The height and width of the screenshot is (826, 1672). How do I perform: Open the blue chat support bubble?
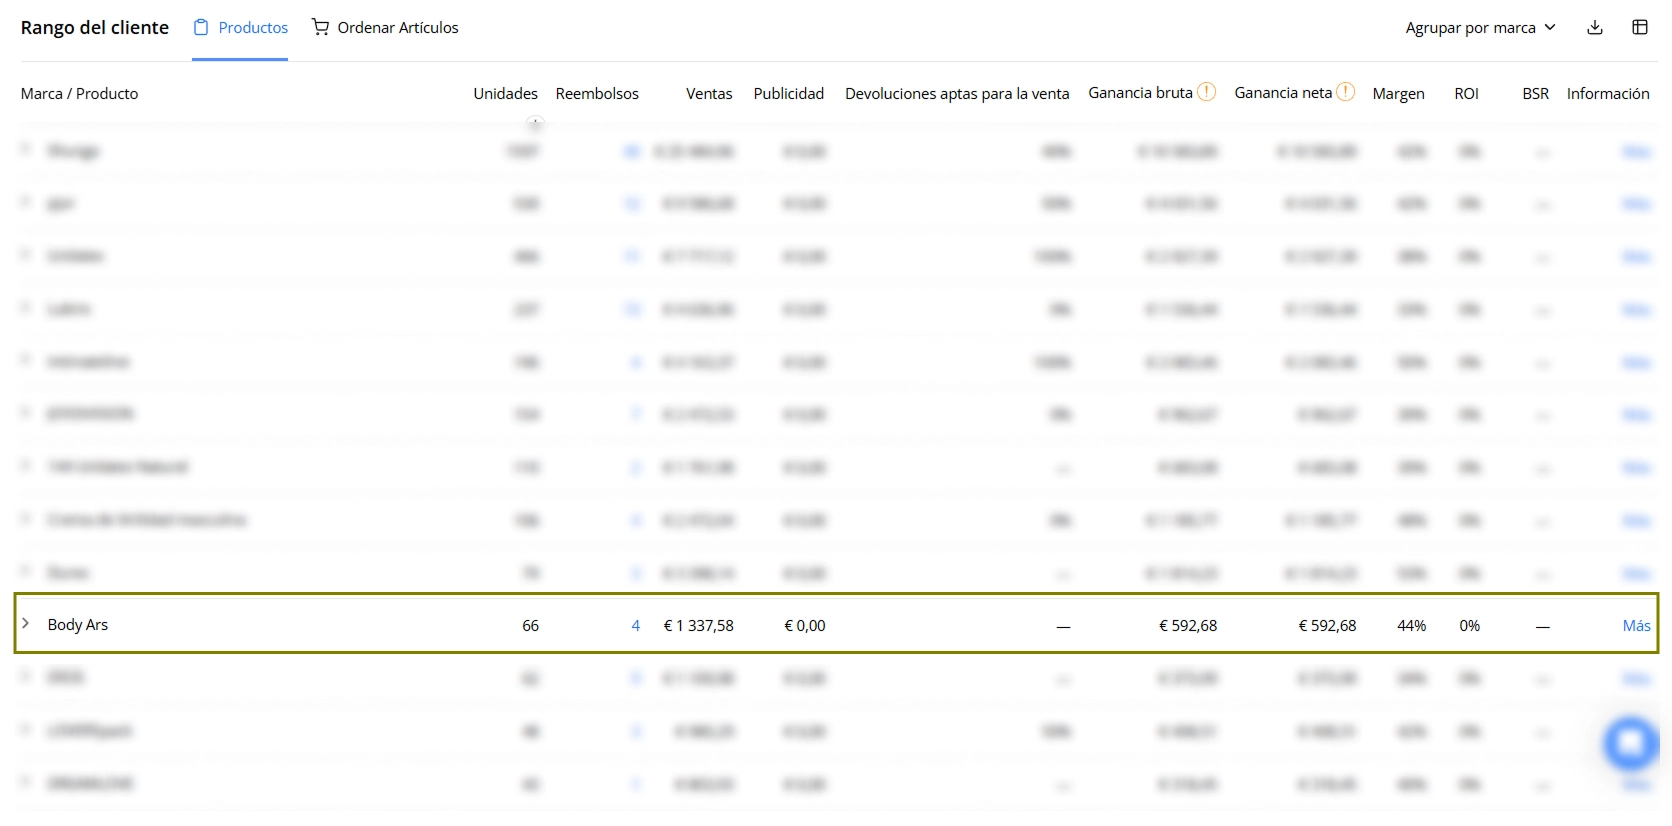[x=1631, y=743]
